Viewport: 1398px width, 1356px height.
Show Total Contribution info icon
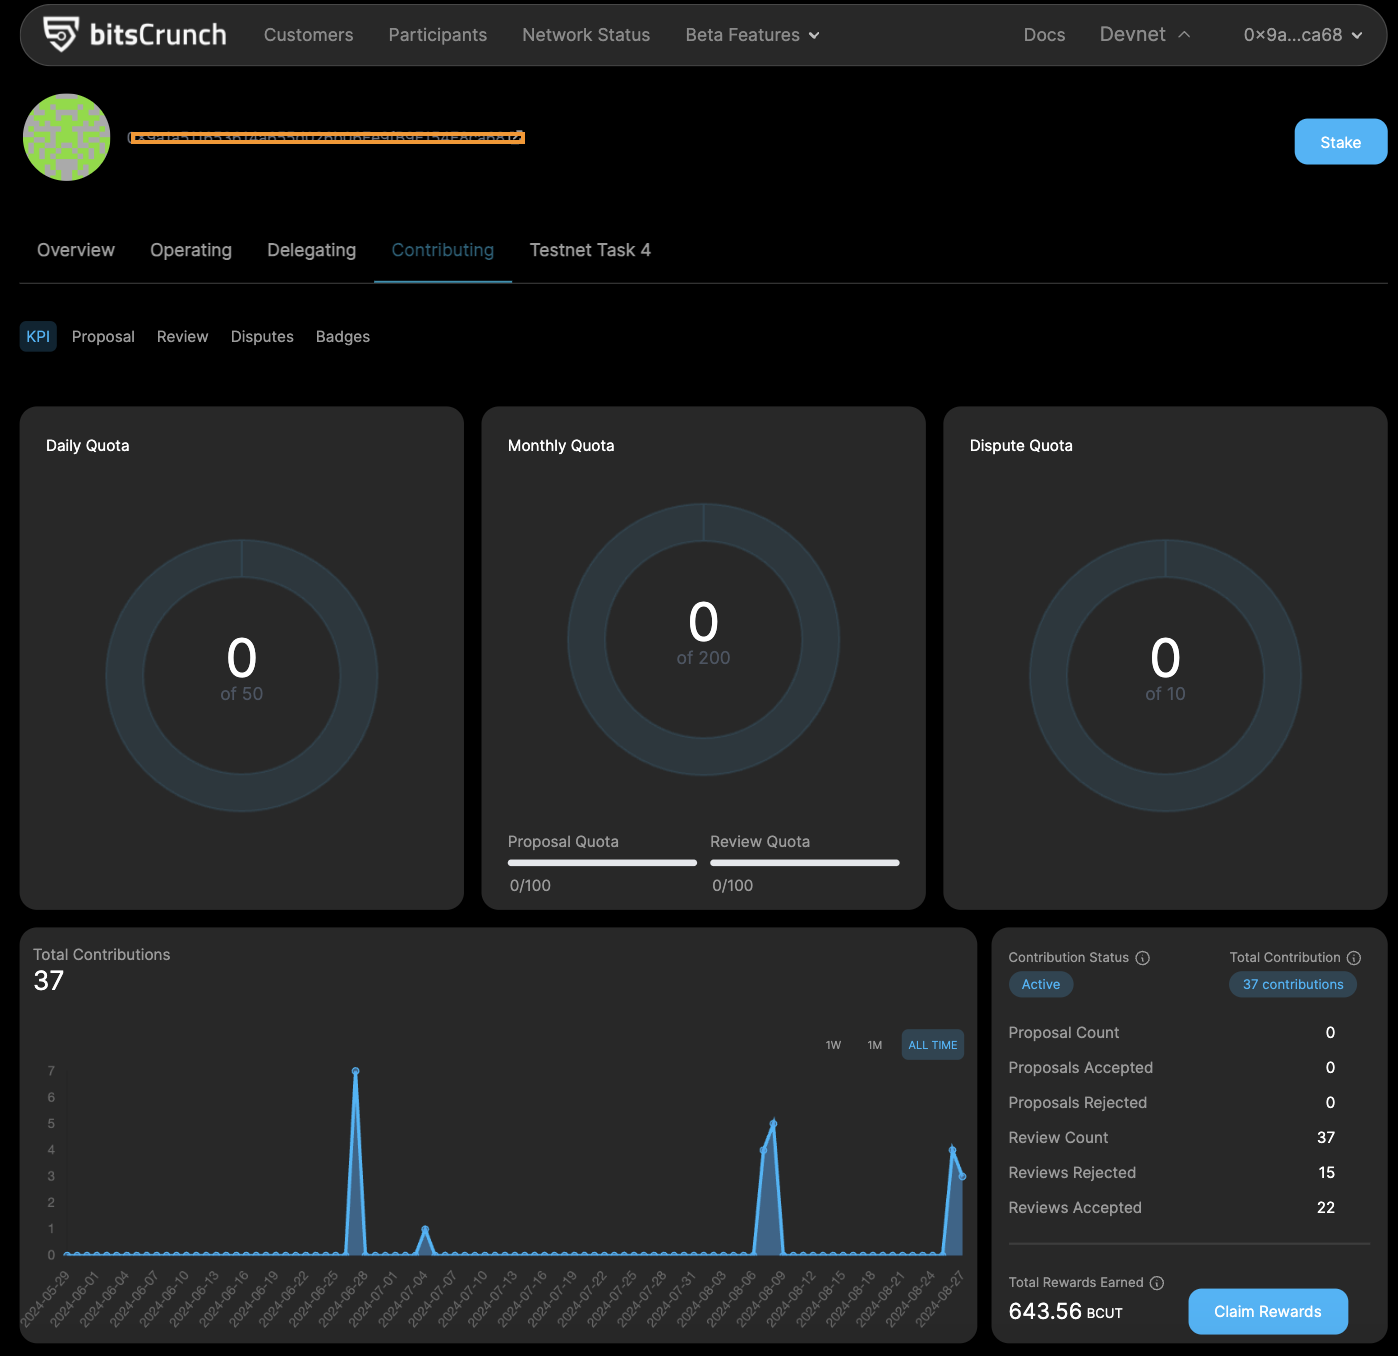click(x=1353, y=958)
